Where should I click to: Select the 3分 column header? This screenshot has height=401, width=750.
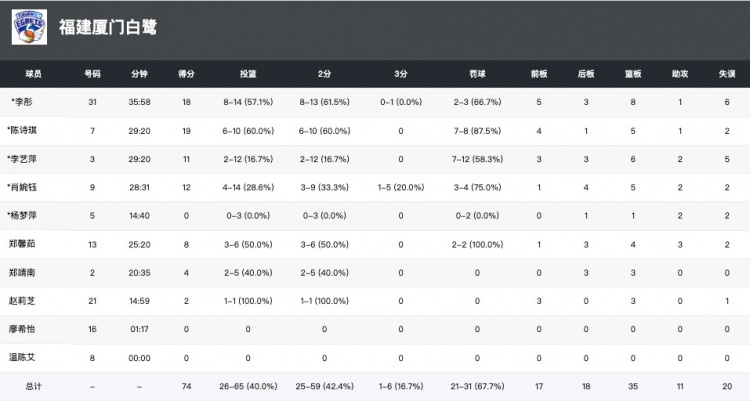point(400,74)
